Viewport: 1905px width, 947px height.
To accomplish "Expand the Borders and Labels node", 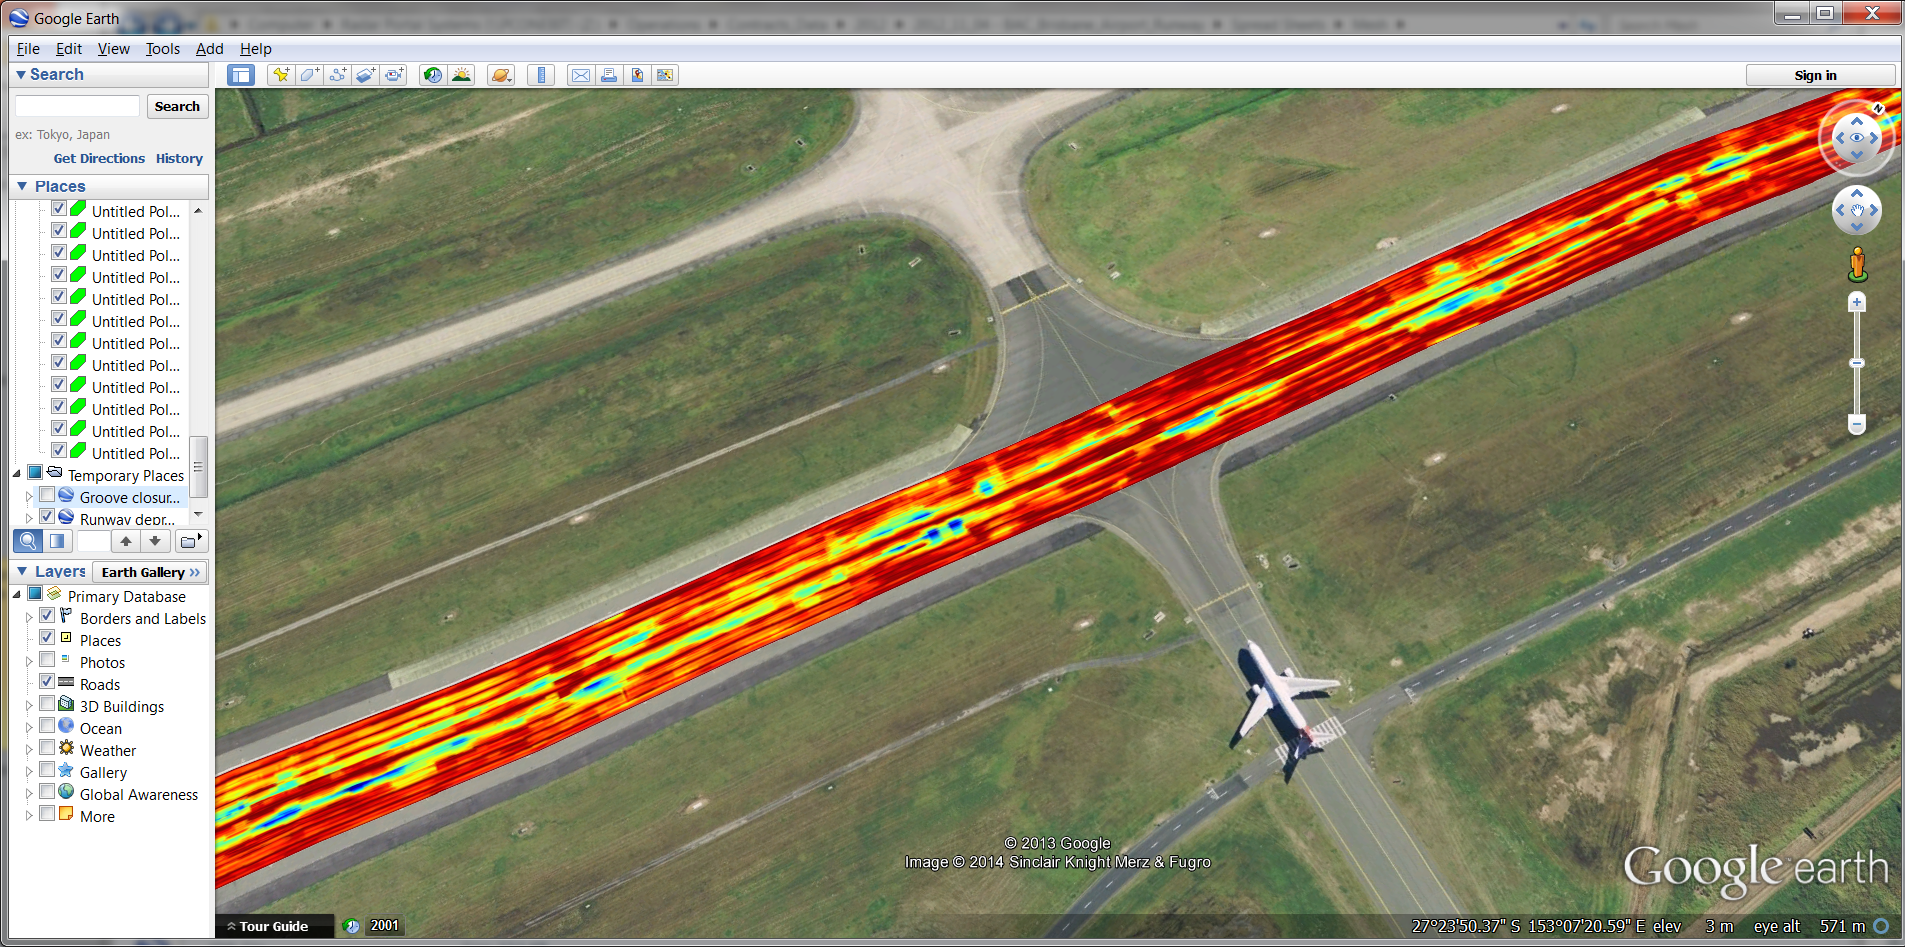I will (29, 618).
